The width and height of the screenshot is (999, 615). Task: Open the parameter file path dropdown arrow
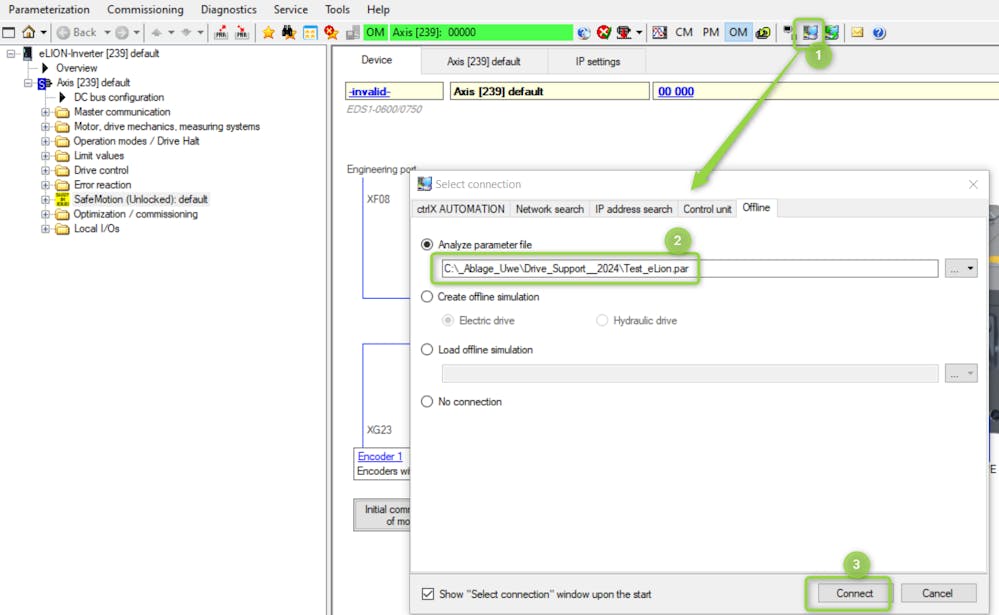(x=970, y=269)
